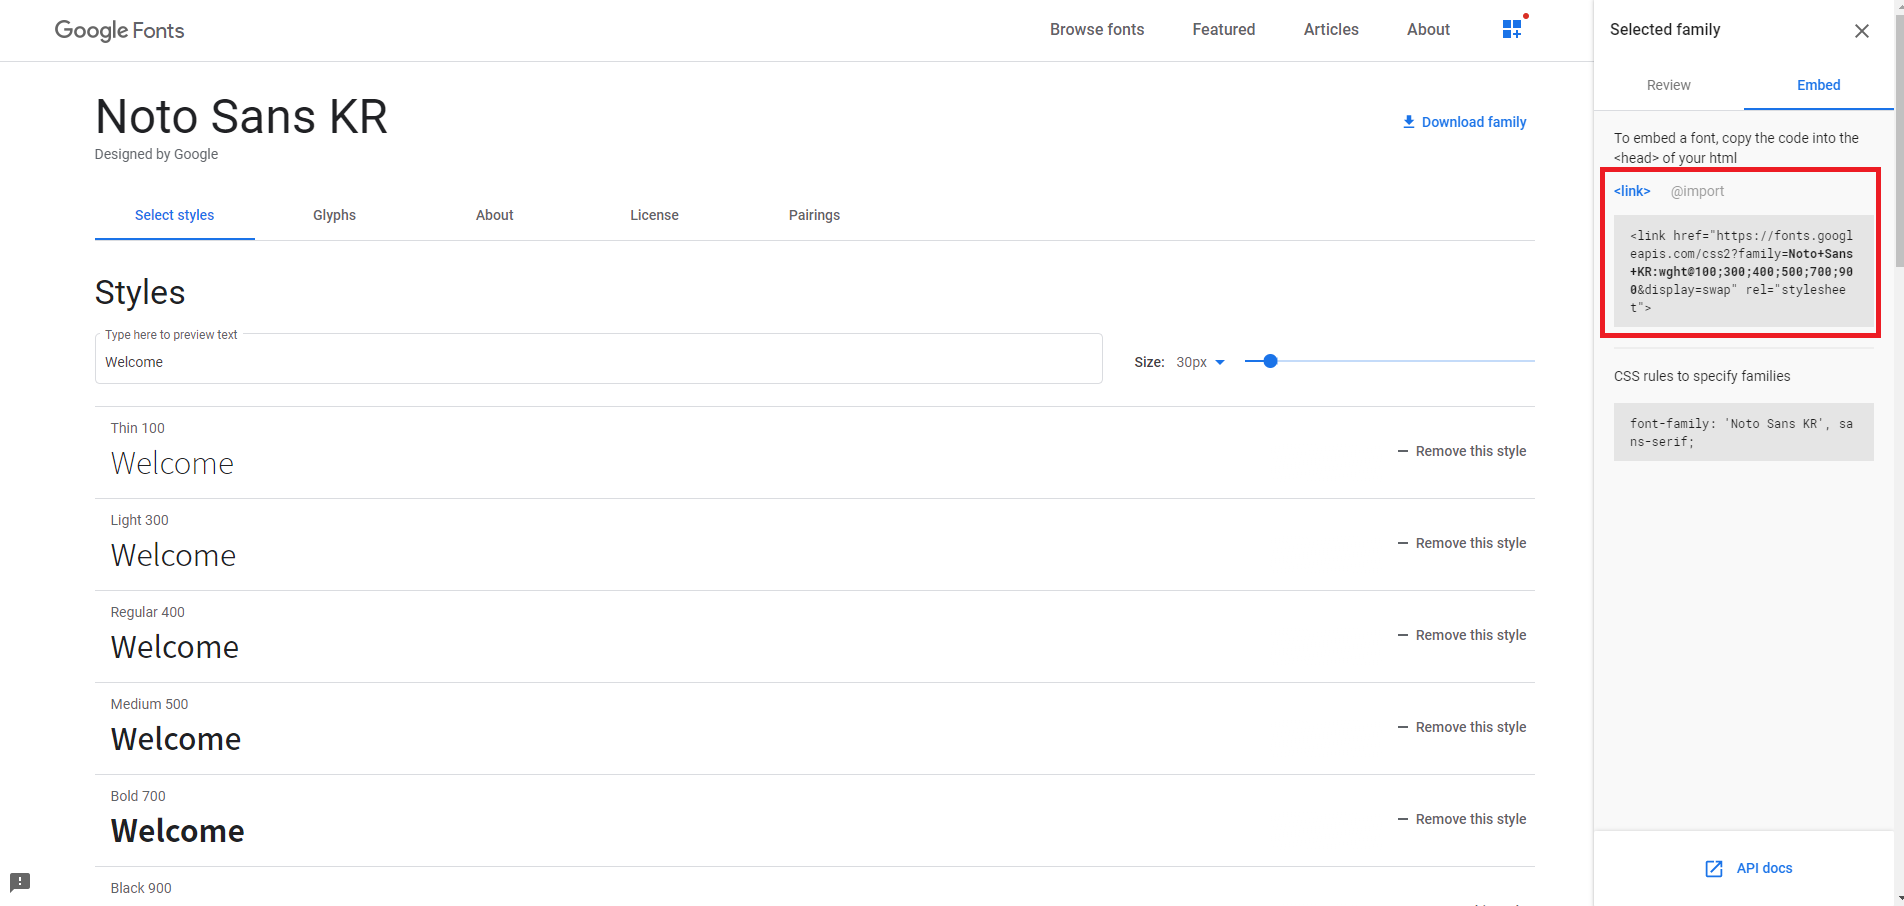Switch to the Glyphs tab
The height and width of the screenshot is (906, 1904).
334,215
